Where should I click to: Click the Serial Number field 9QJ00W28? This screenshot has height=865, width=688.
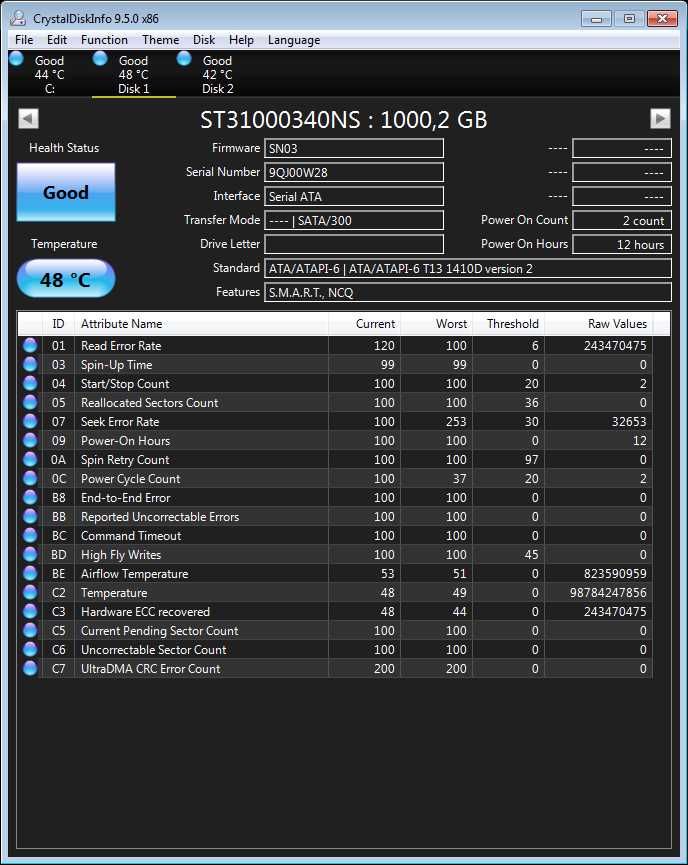(x=354, y=173)
